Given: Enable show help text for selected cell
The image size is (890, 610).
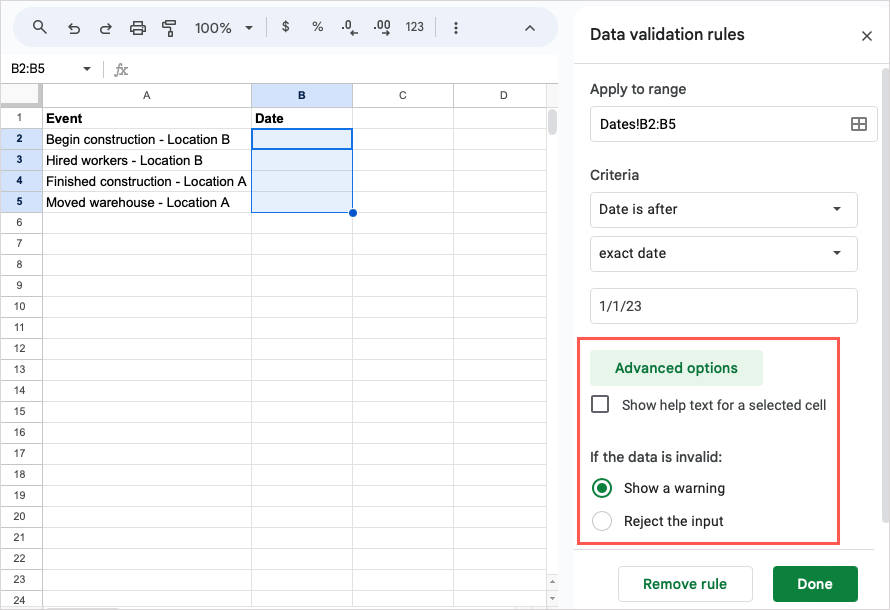Looking at the screenshot, I should 600,404.
